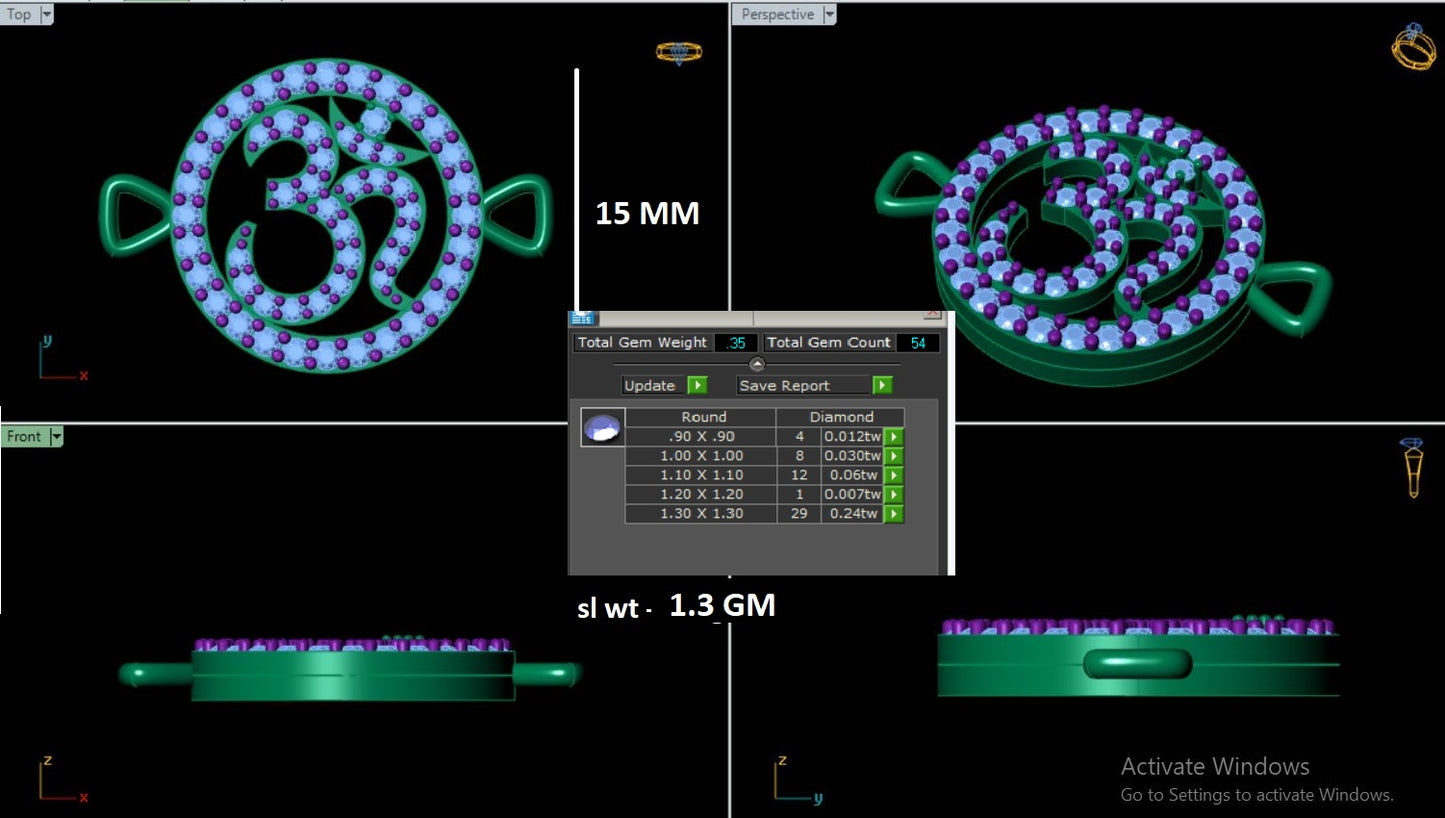Open the Top viewport dropdown arrow
The width and height of the screenshot is (1445, 818).
point(46,14)
